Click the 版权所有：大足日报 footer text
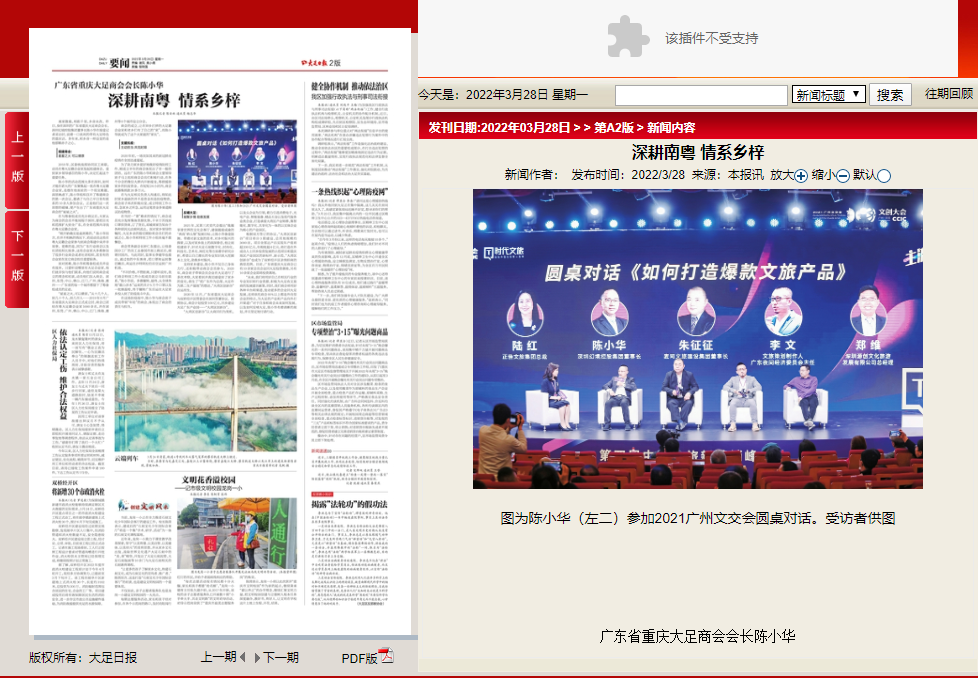 82,657
